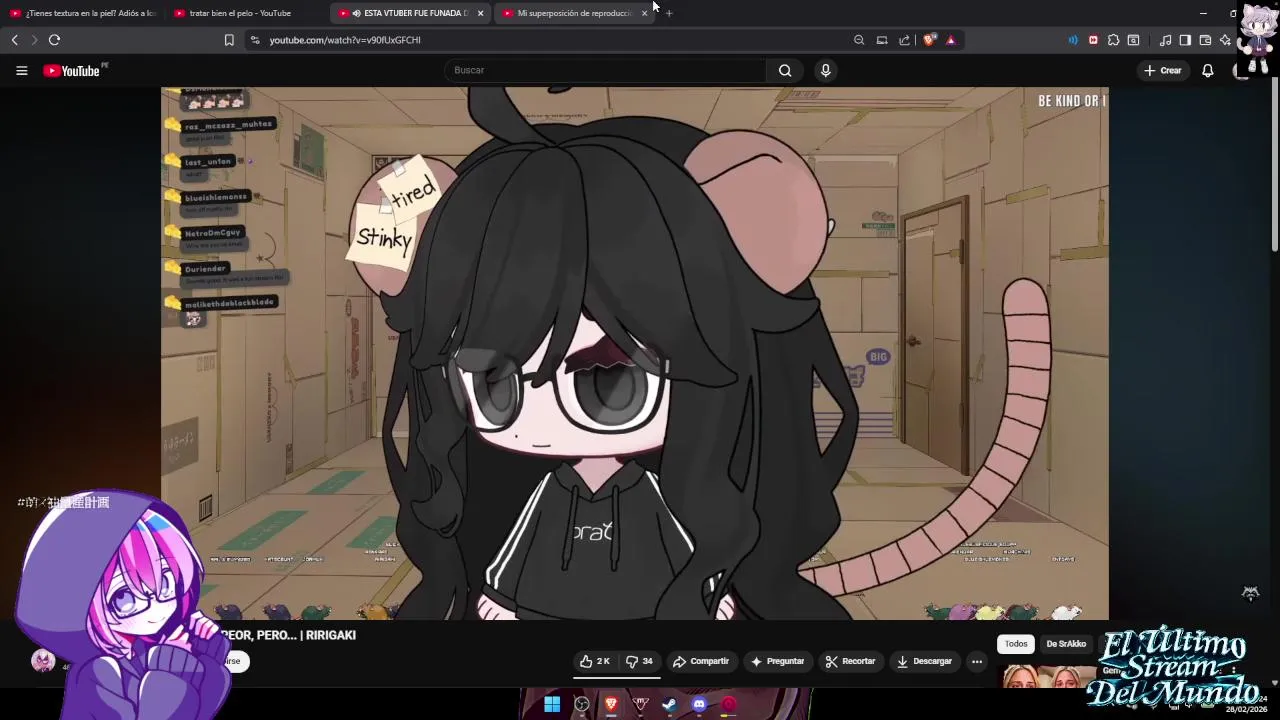This screenshot has height=720, width=1280.
Task: Open a new browser tab
Action: 669,13
